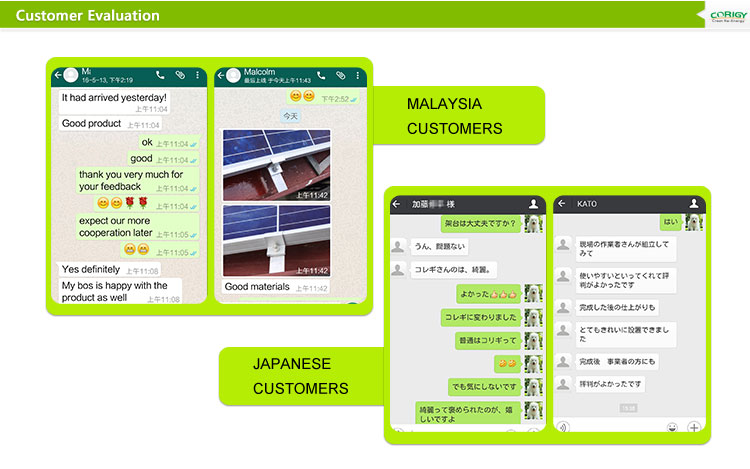This screenshot has height=469, width=750.
Task: Open the Mi contact avatar
Action: click(71, 75)
